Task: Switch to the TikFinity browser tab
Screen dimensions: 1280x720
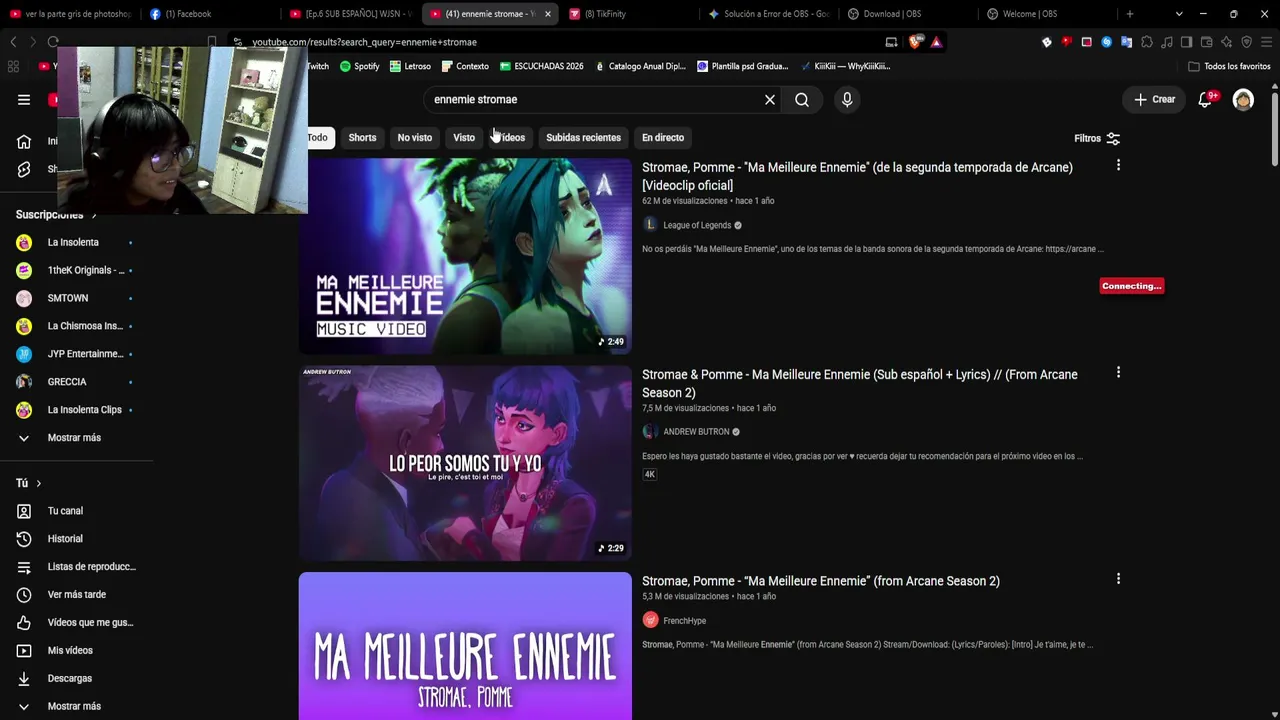Action: [x=627, y=14]
